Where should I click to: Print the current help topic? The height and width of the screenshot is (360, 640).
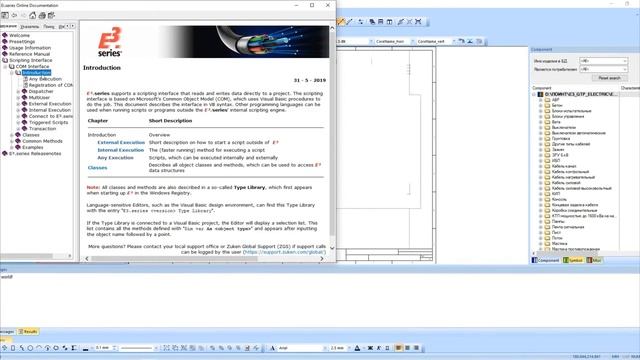click(x=42, y=16)
